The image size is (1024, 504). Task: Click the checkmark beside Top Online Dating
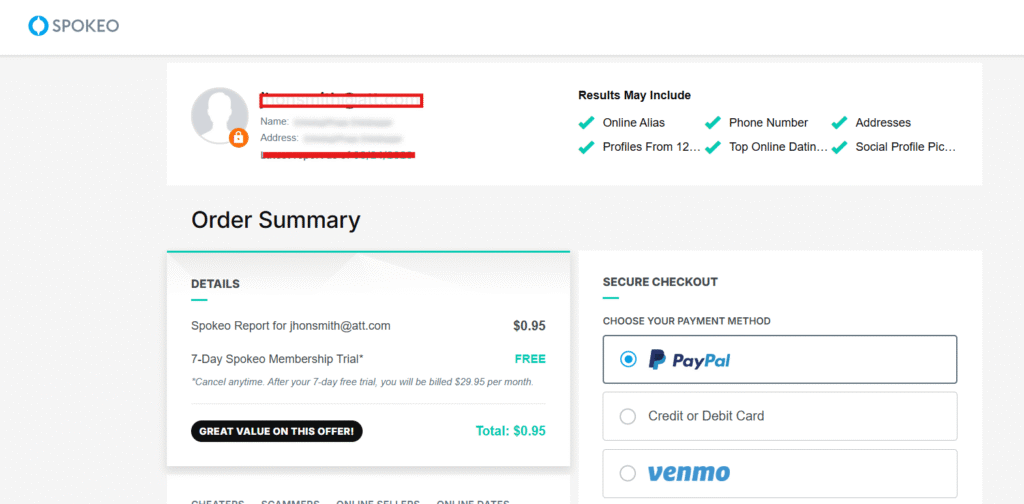click(713, 147)
